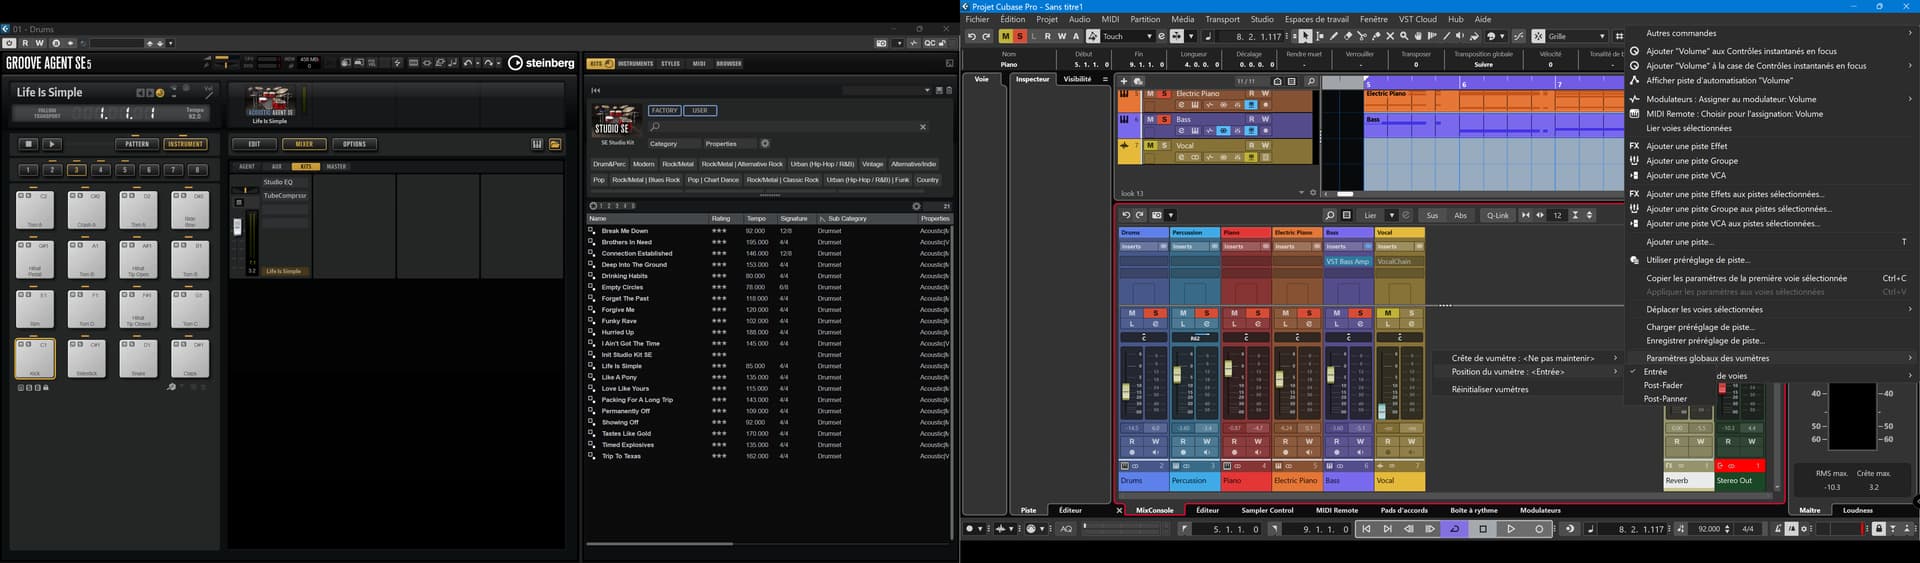
Task: Click the Claps drum pad
Action: 190,358
